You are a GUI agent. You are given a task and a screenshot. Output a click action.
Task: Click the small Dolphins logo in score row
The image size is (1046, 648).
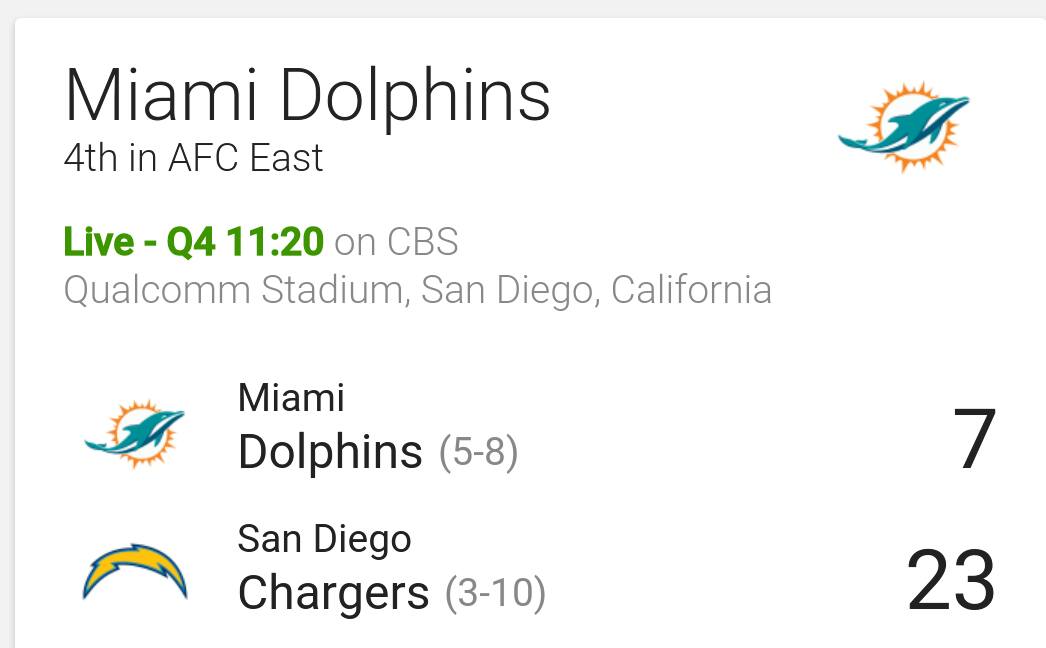click(x=134, y=433)
